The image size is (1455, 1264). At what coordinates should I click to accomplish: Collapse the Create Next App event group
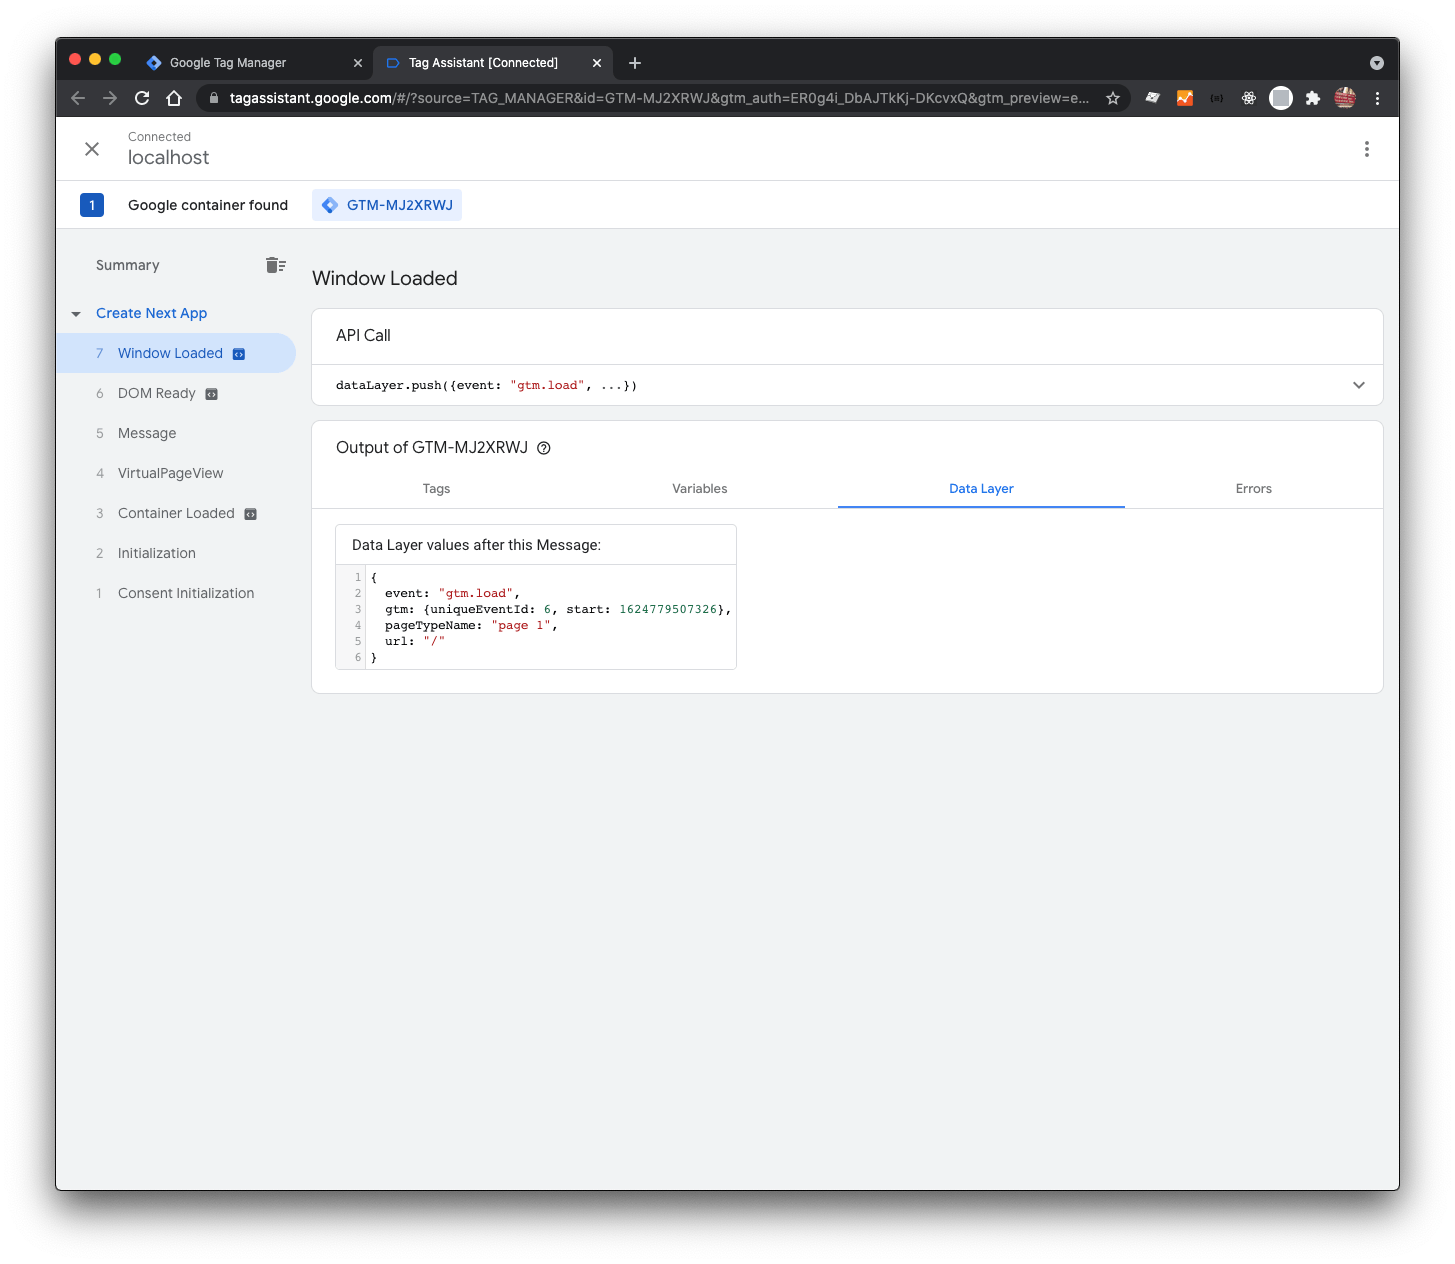[76, 313]
